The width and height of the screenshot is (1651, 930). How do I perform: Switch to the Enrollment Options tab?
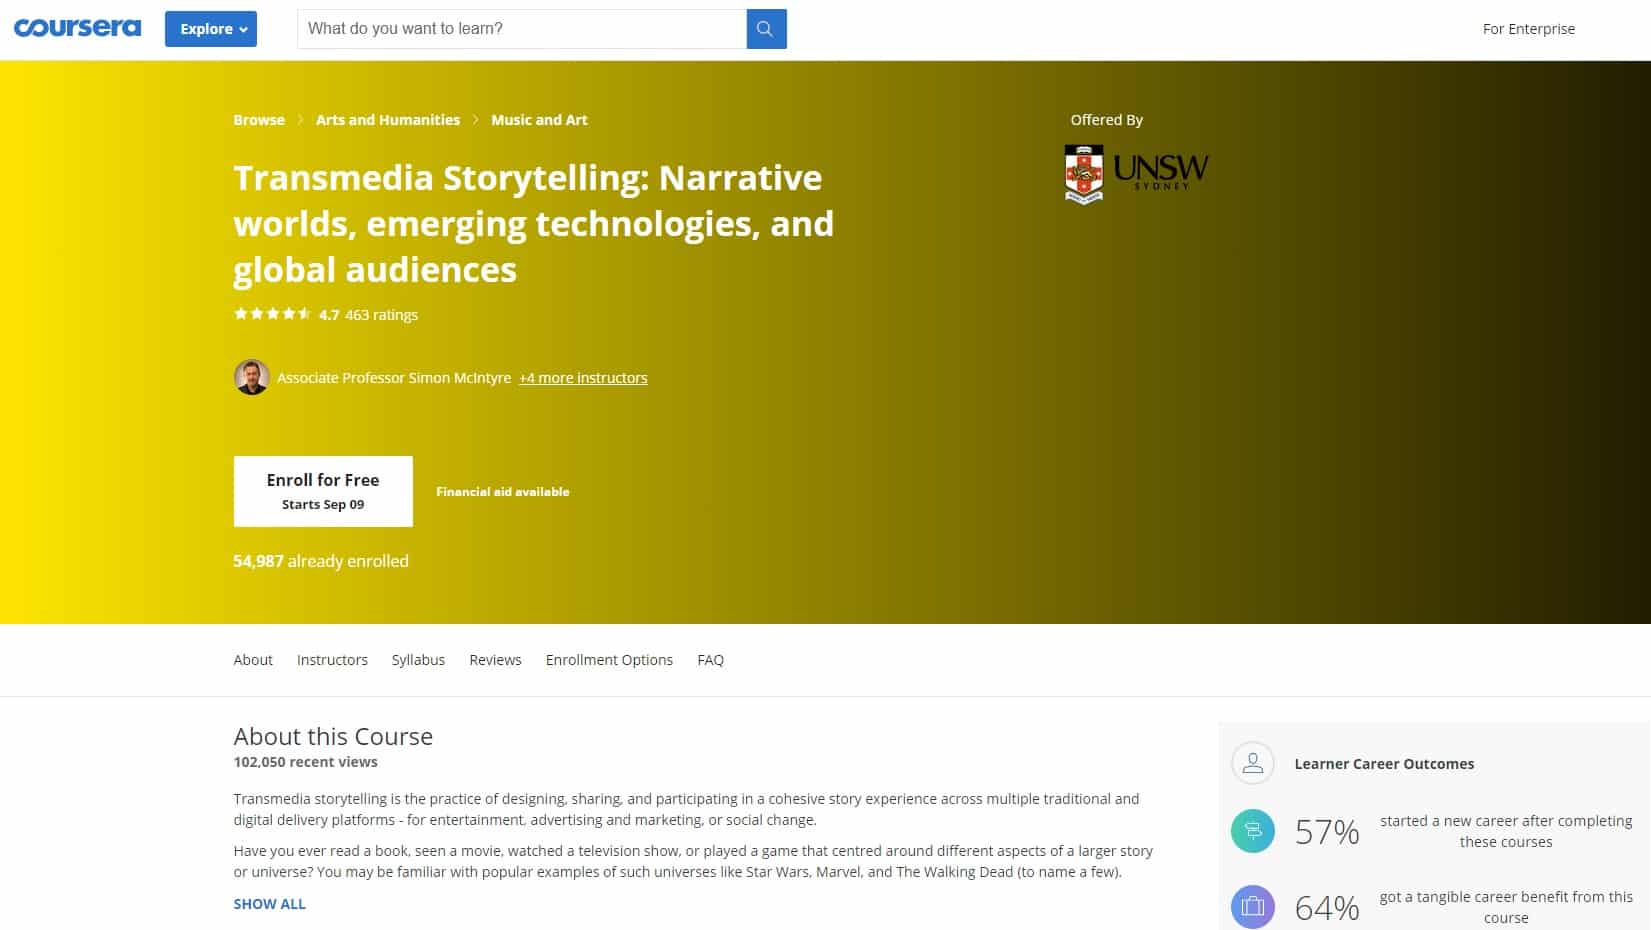[x=609, y=660]
